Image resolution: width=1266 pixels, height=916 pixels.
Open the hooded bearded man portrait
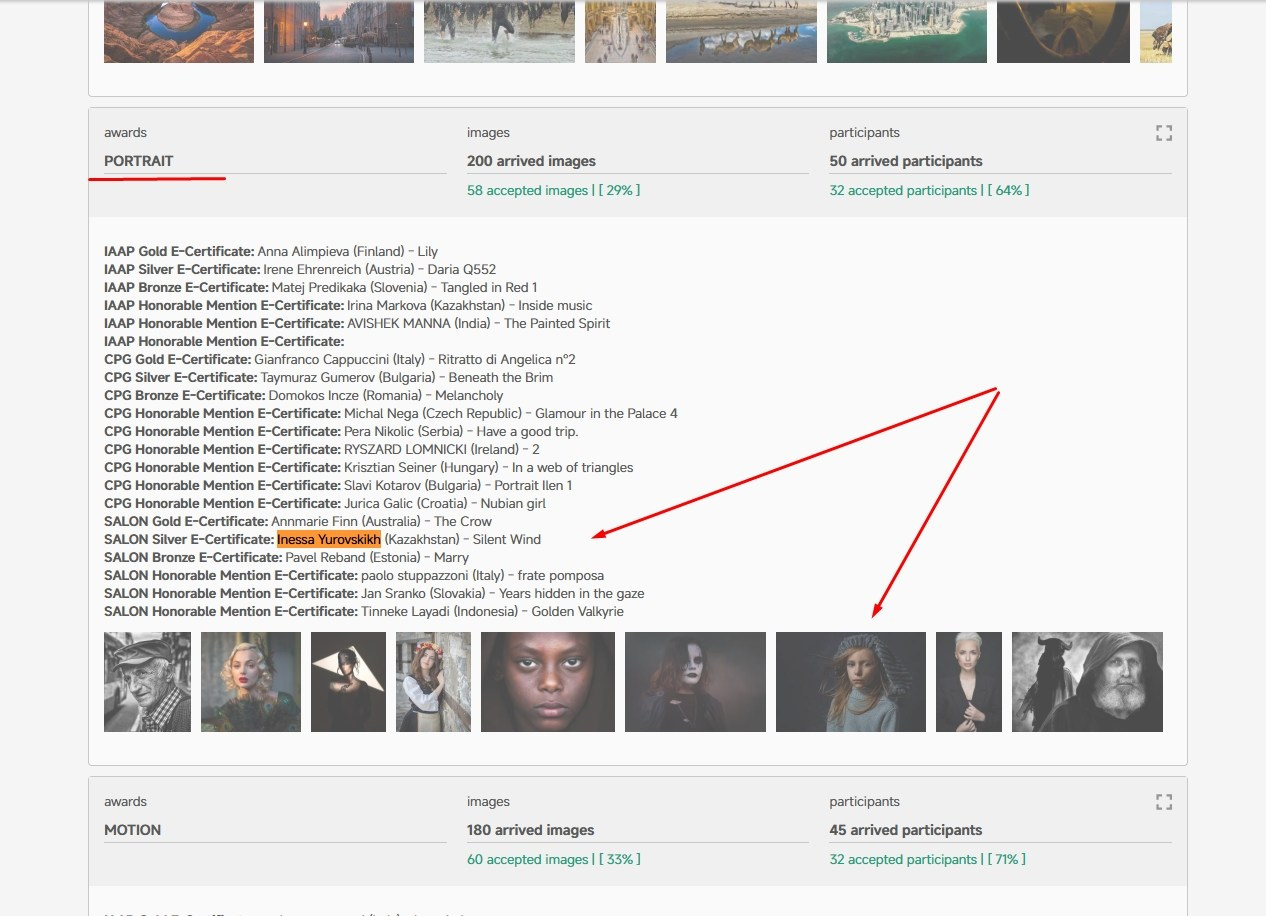pos(1087,682)
